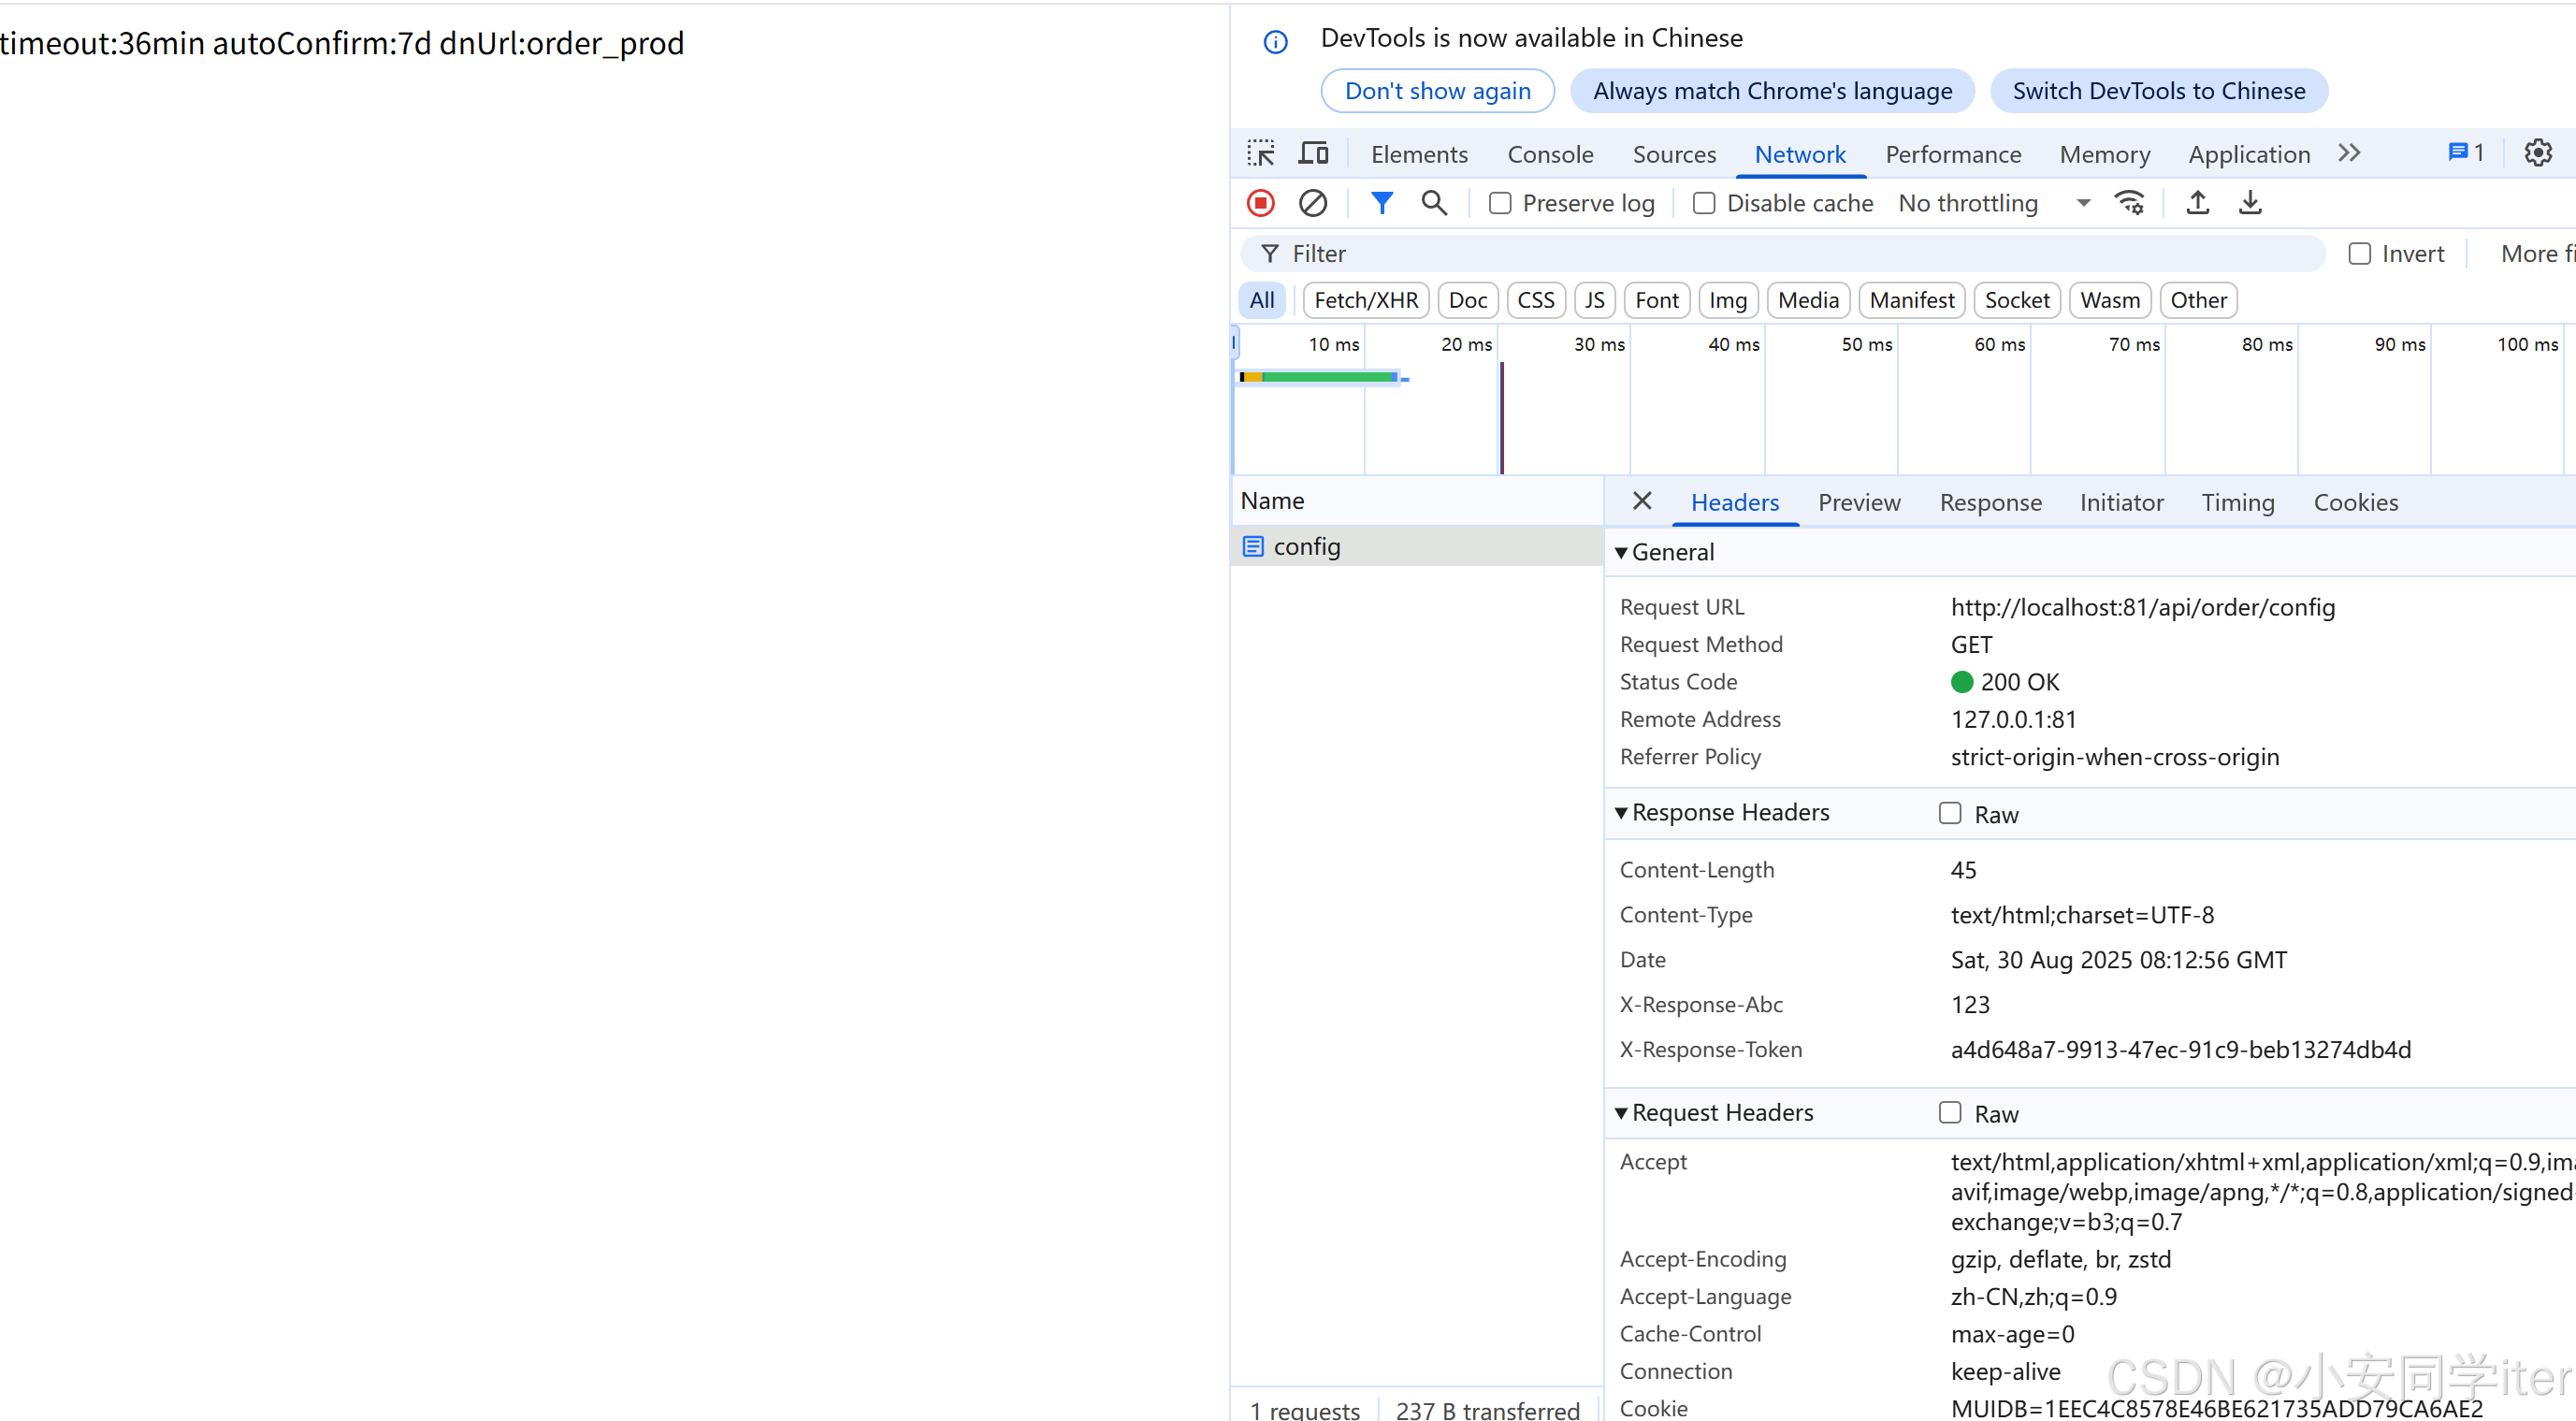Screen dimensions: 2576x1421
Task: Click the request bar in timeline overview
Action: click(1321, 377)
